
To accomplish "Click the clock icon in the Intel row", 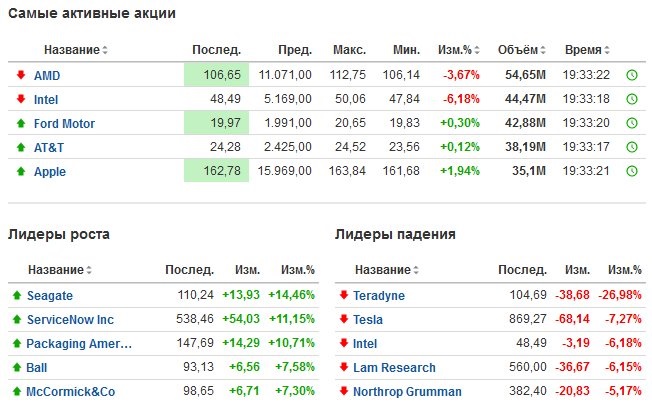I will point(632,99).
